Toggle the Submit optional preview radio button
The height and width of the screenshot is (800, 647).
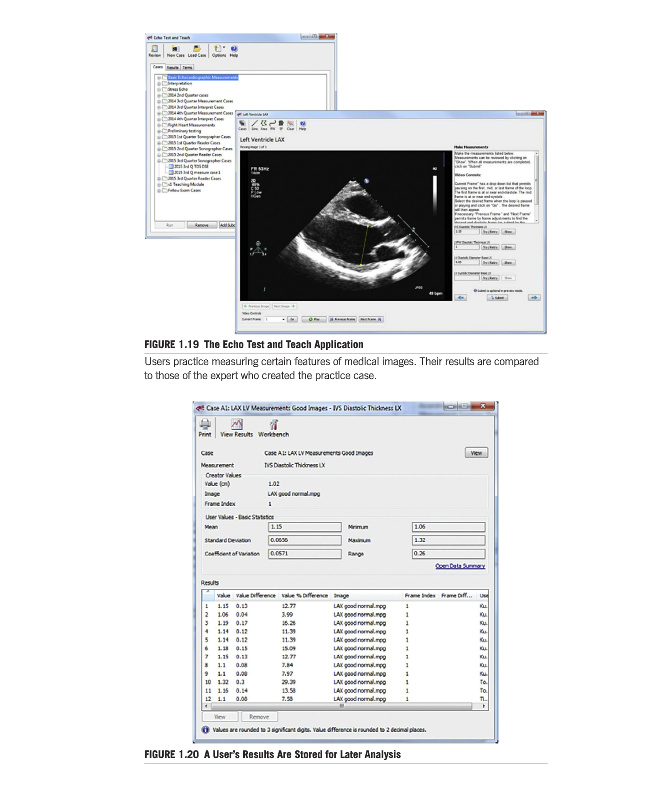tap(476, 289)
